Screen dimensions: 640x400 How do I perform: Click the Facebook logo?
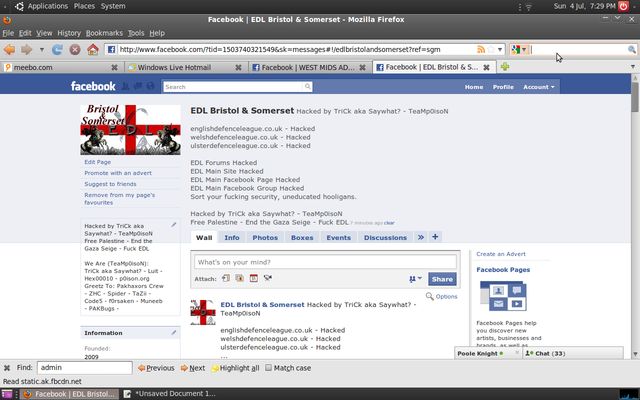tap(92, 87)
